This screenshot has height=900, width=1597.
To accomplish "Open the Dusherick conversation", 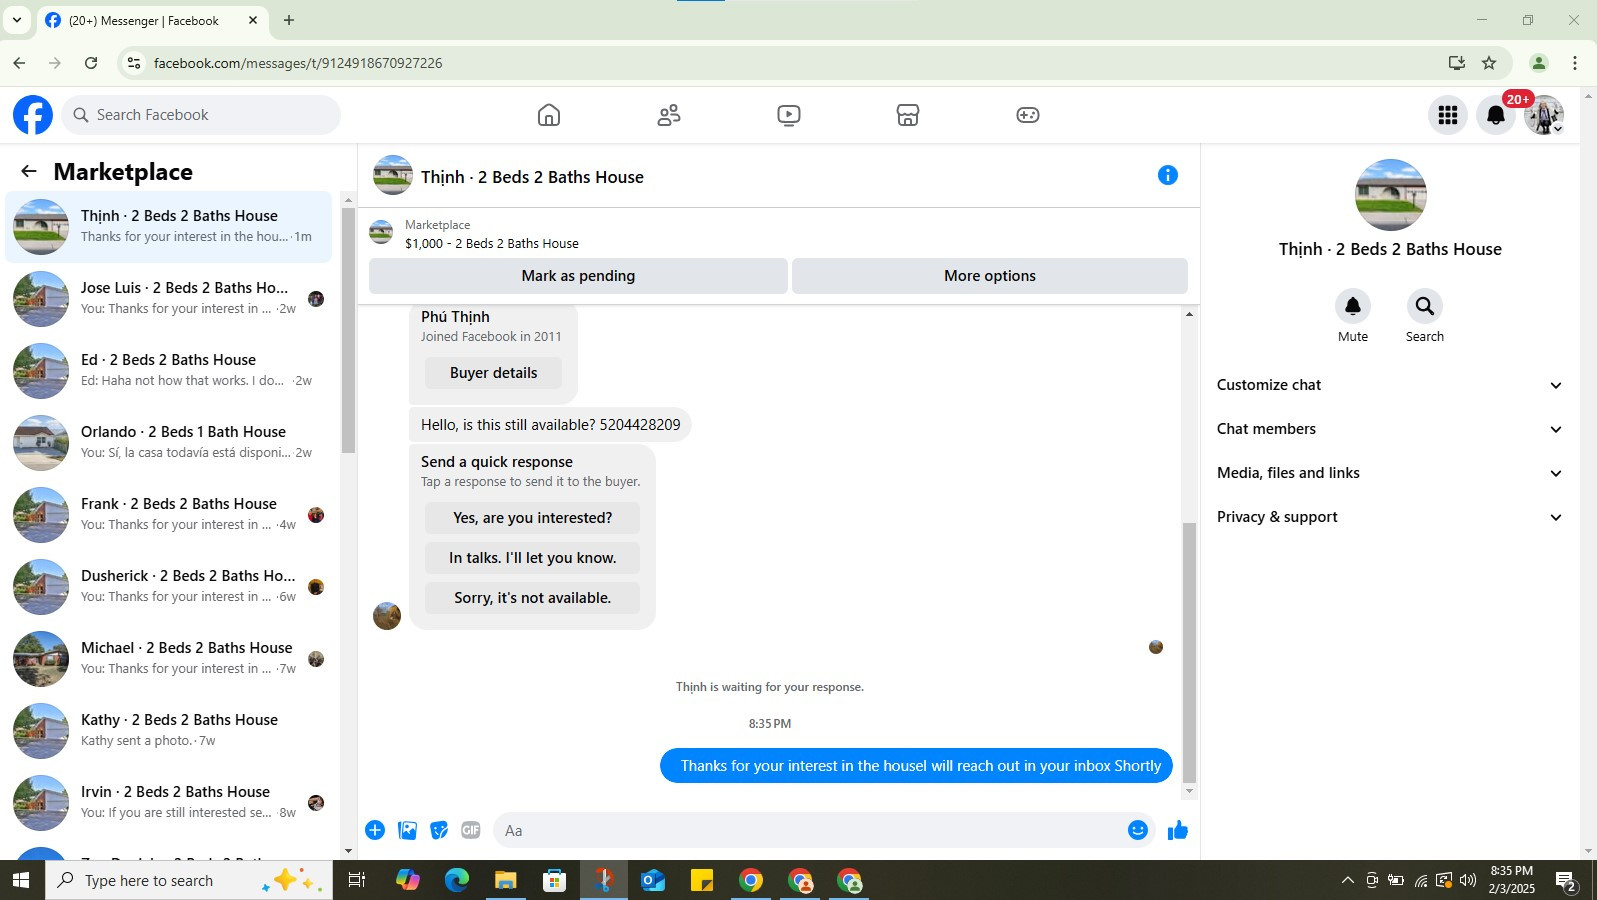I will (x=169, y=587).
